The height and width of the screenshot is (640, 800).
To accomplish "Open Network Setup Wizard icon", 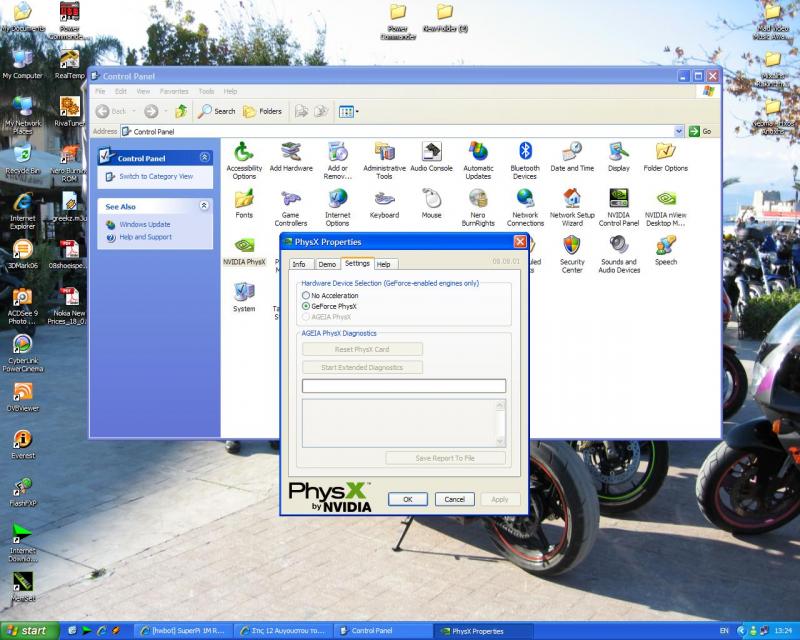I will click(572, 207).
